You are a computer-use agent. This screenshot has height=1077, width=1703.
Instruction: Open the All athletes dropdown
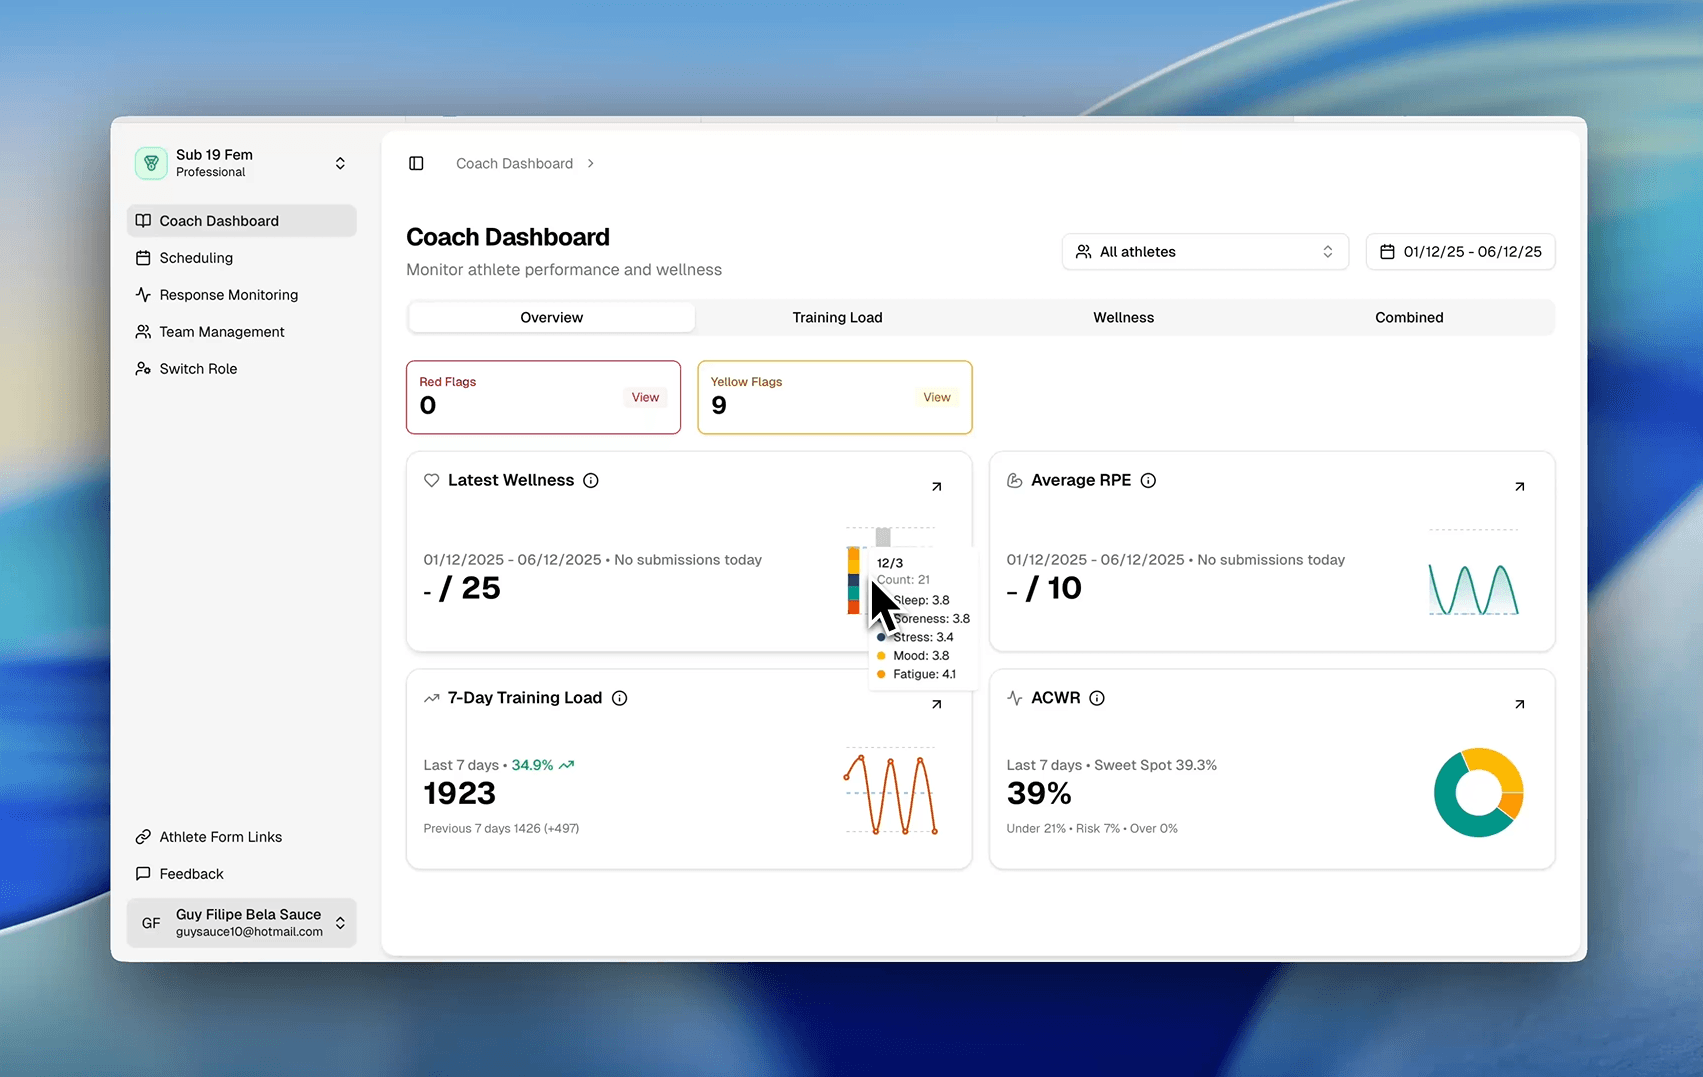[x=1204, y=252]
